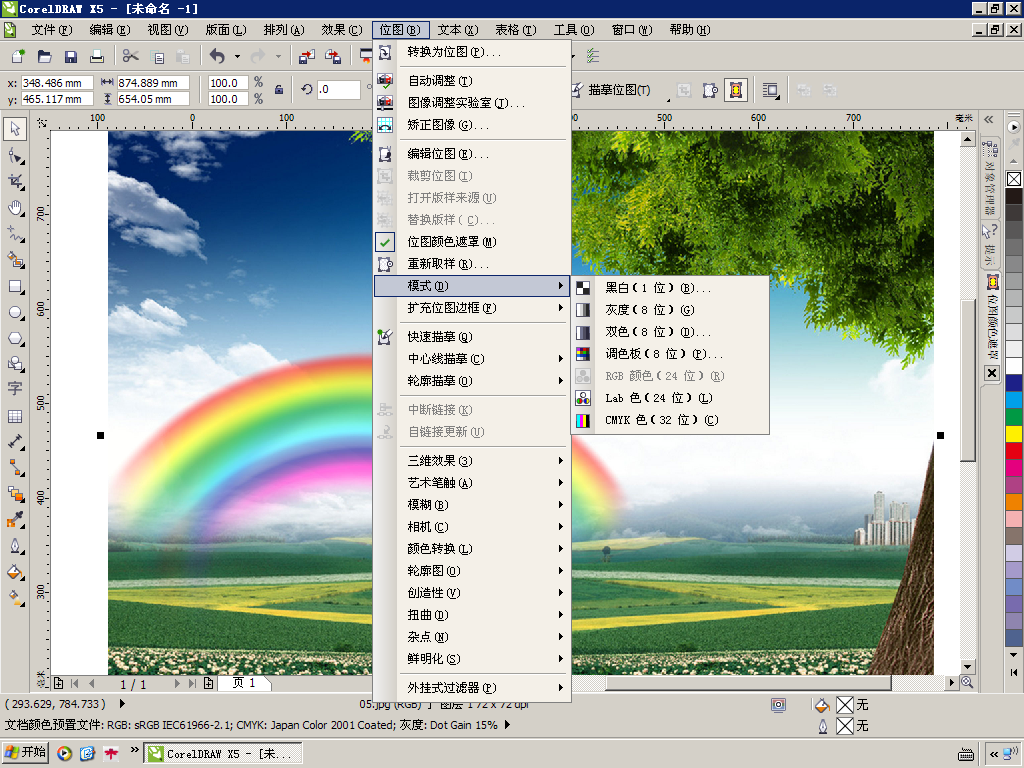Click the media player quick launch icon
1024x768 pixels.
click(x=64, y=754)
